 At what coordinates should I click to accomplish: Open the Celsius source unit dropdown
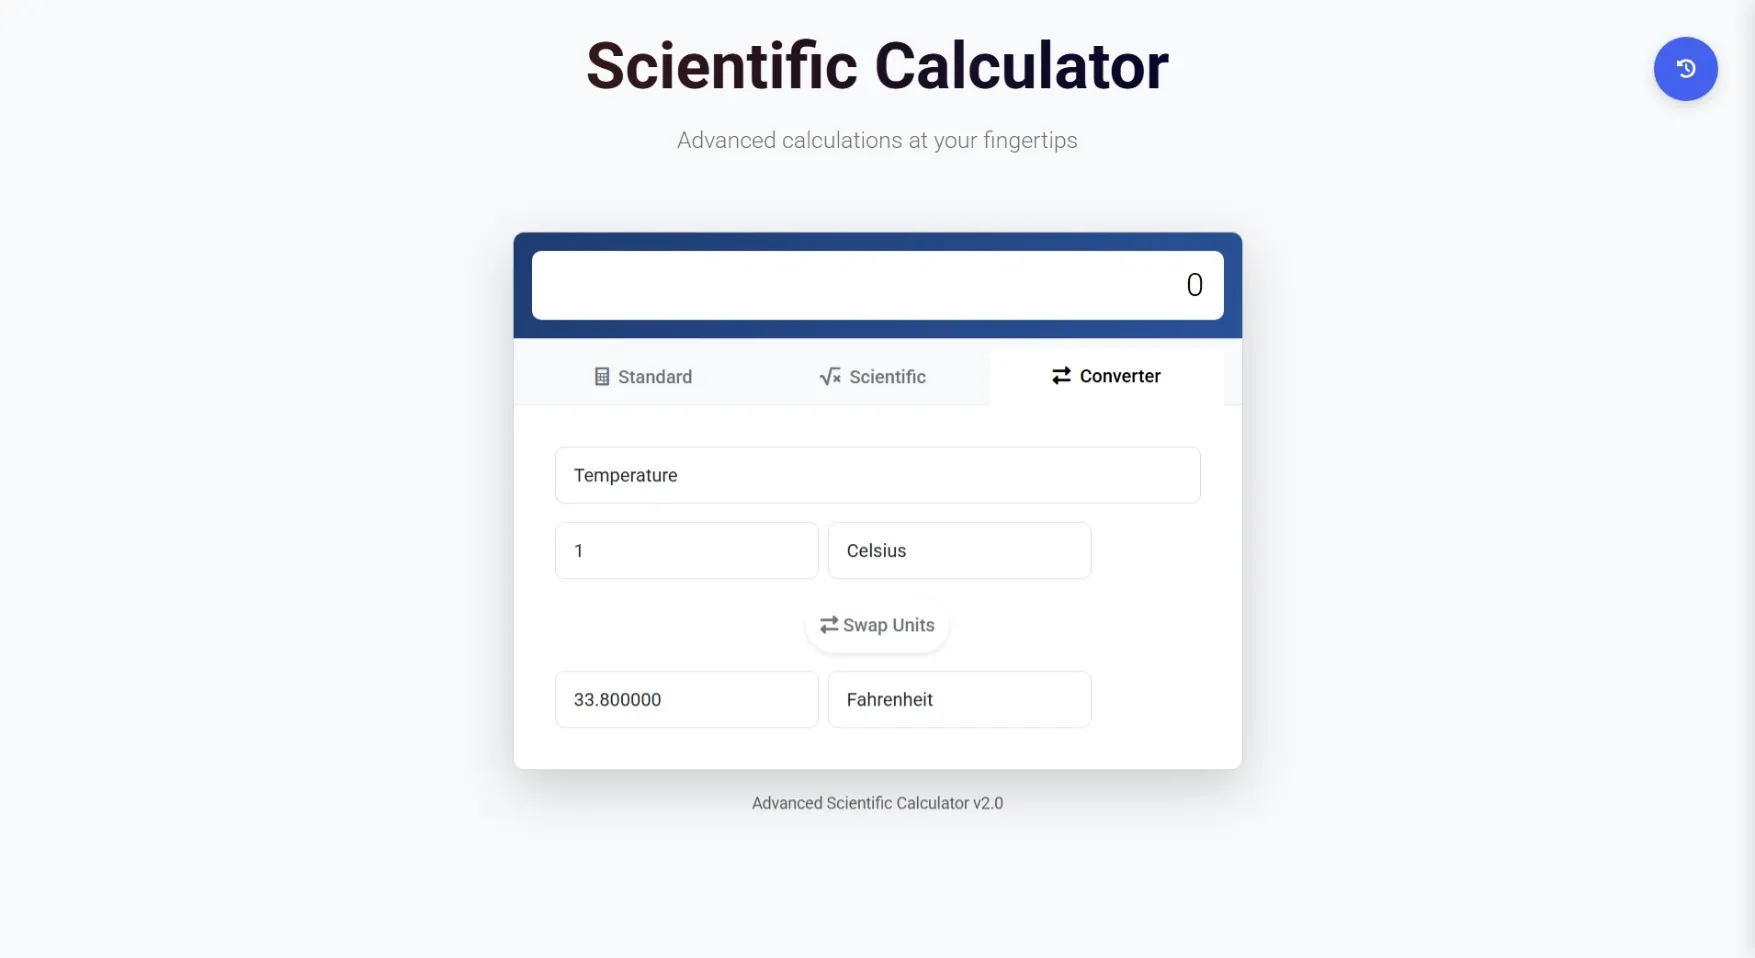(958, 550)
